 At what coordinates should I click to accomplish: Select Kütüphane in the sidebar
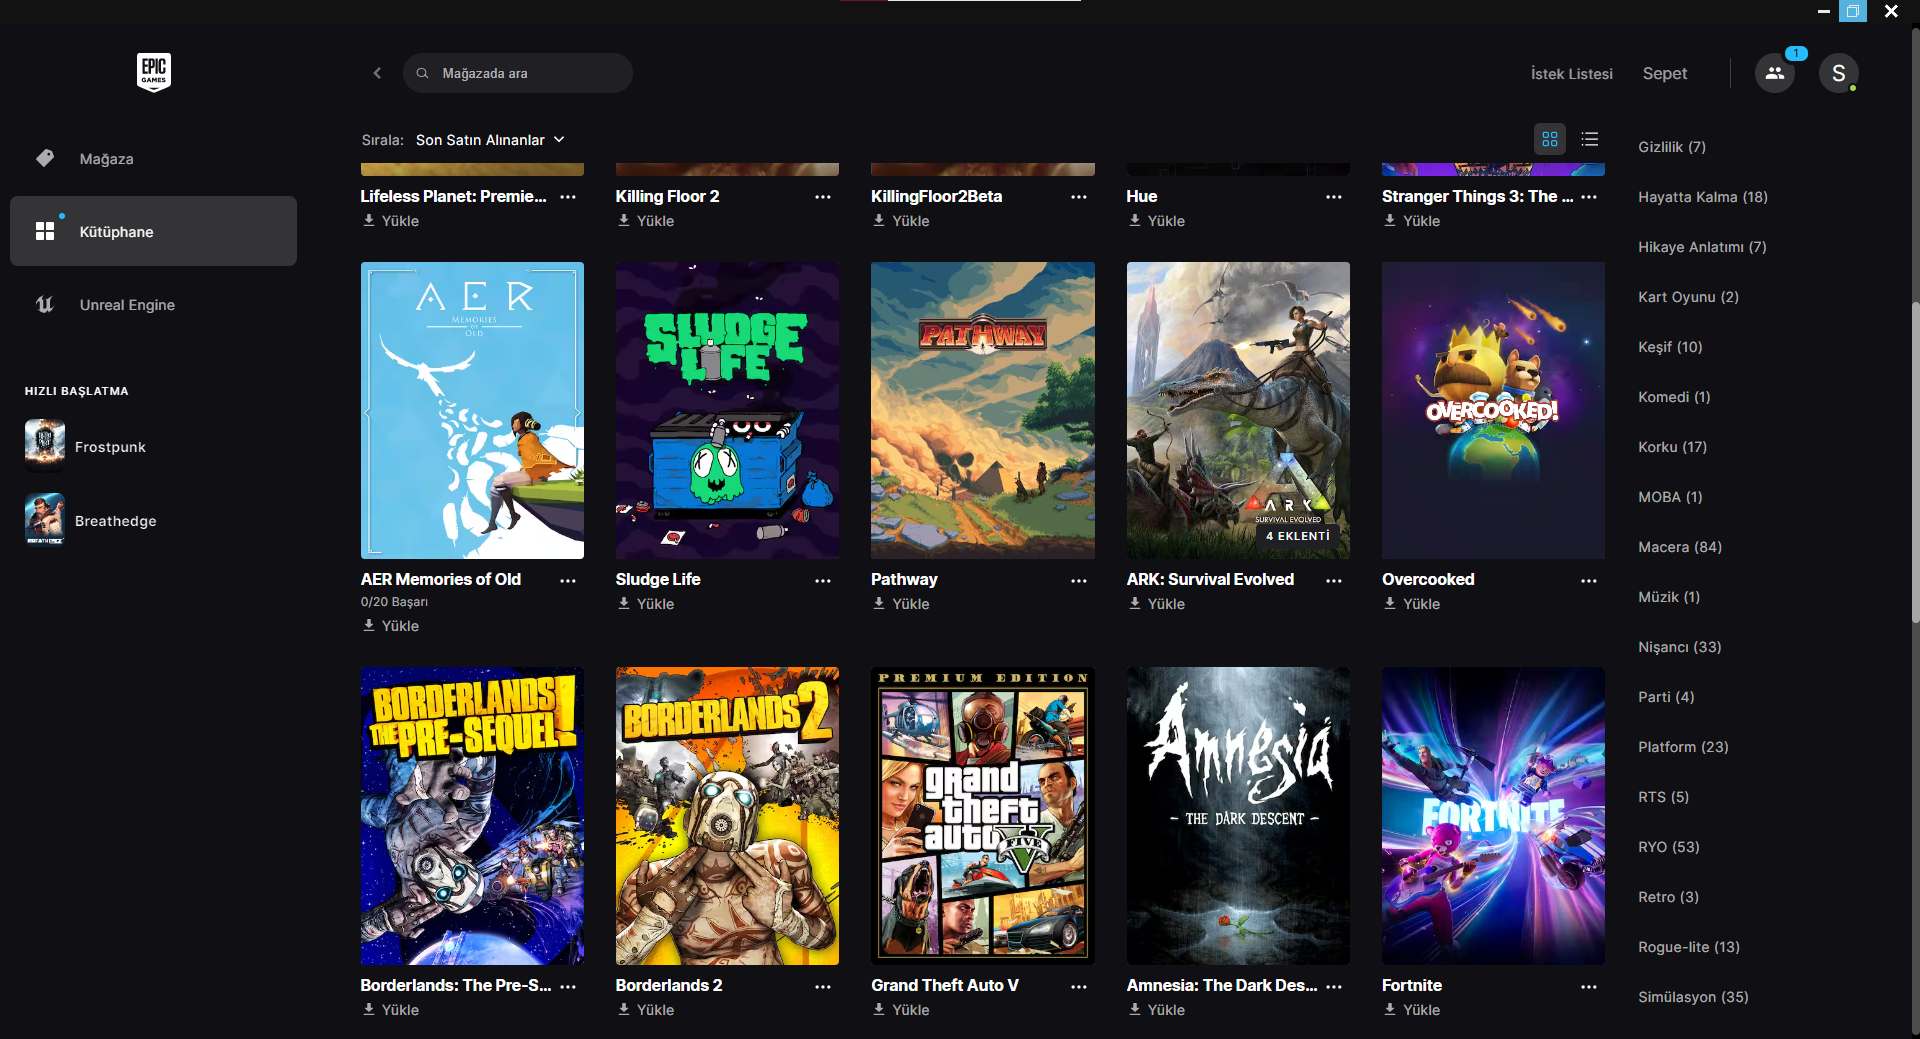[153, 231]
